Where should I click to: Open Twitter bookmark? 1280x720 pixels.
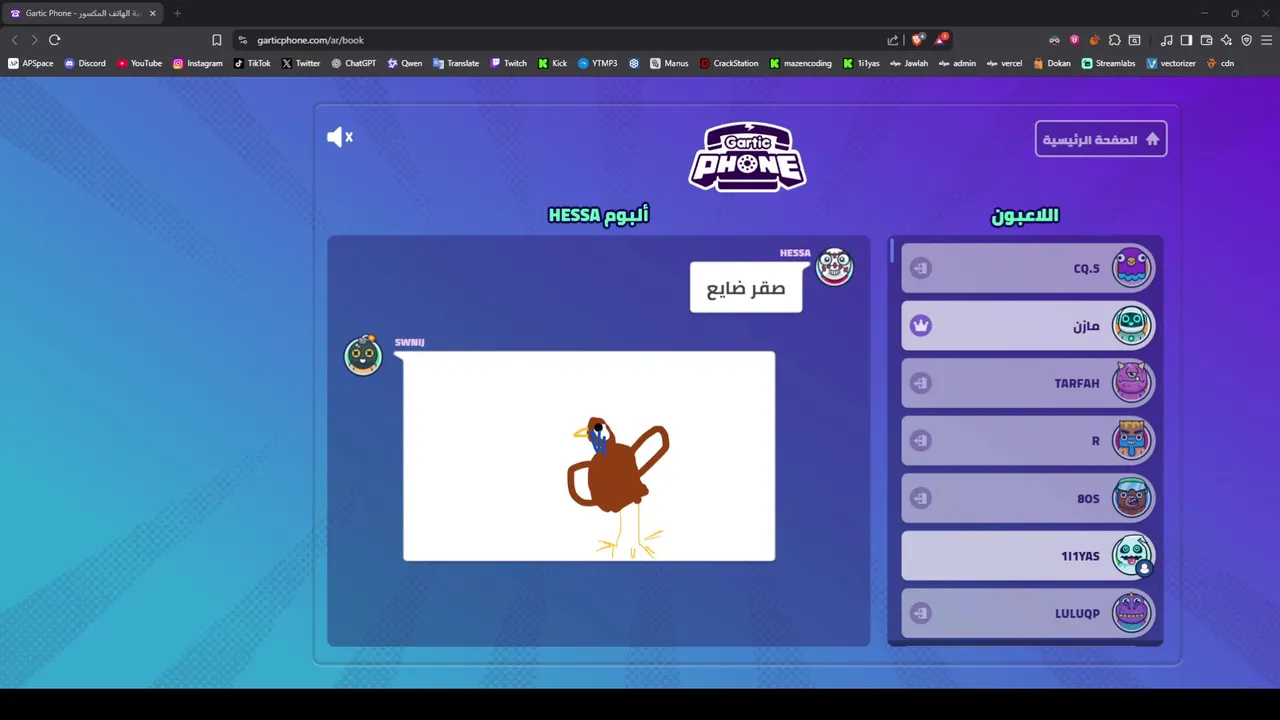coord(301,63)
